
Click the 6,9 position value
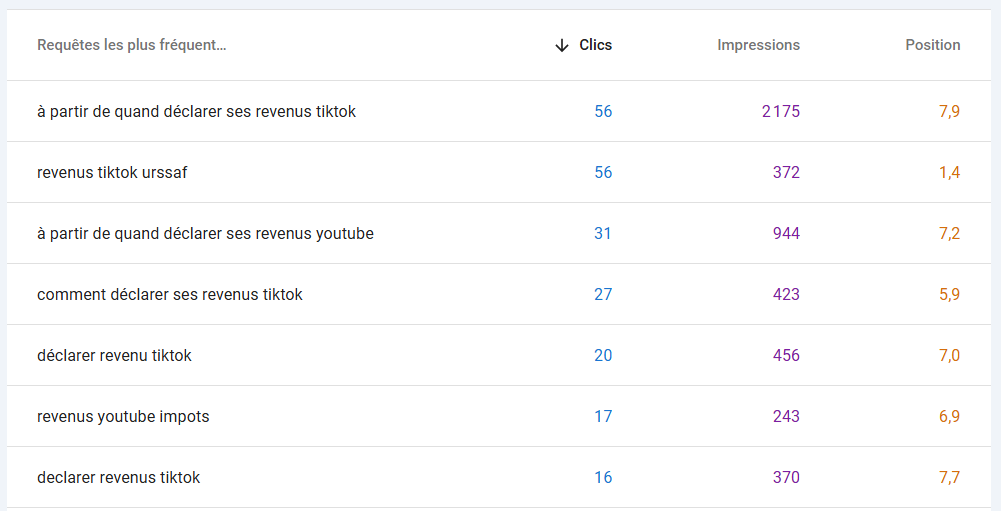[x=949, y=416]
